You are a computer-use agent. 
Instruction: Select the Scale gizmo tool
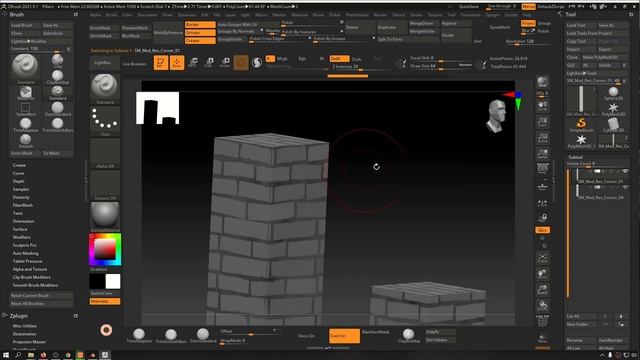coord(209,62)
